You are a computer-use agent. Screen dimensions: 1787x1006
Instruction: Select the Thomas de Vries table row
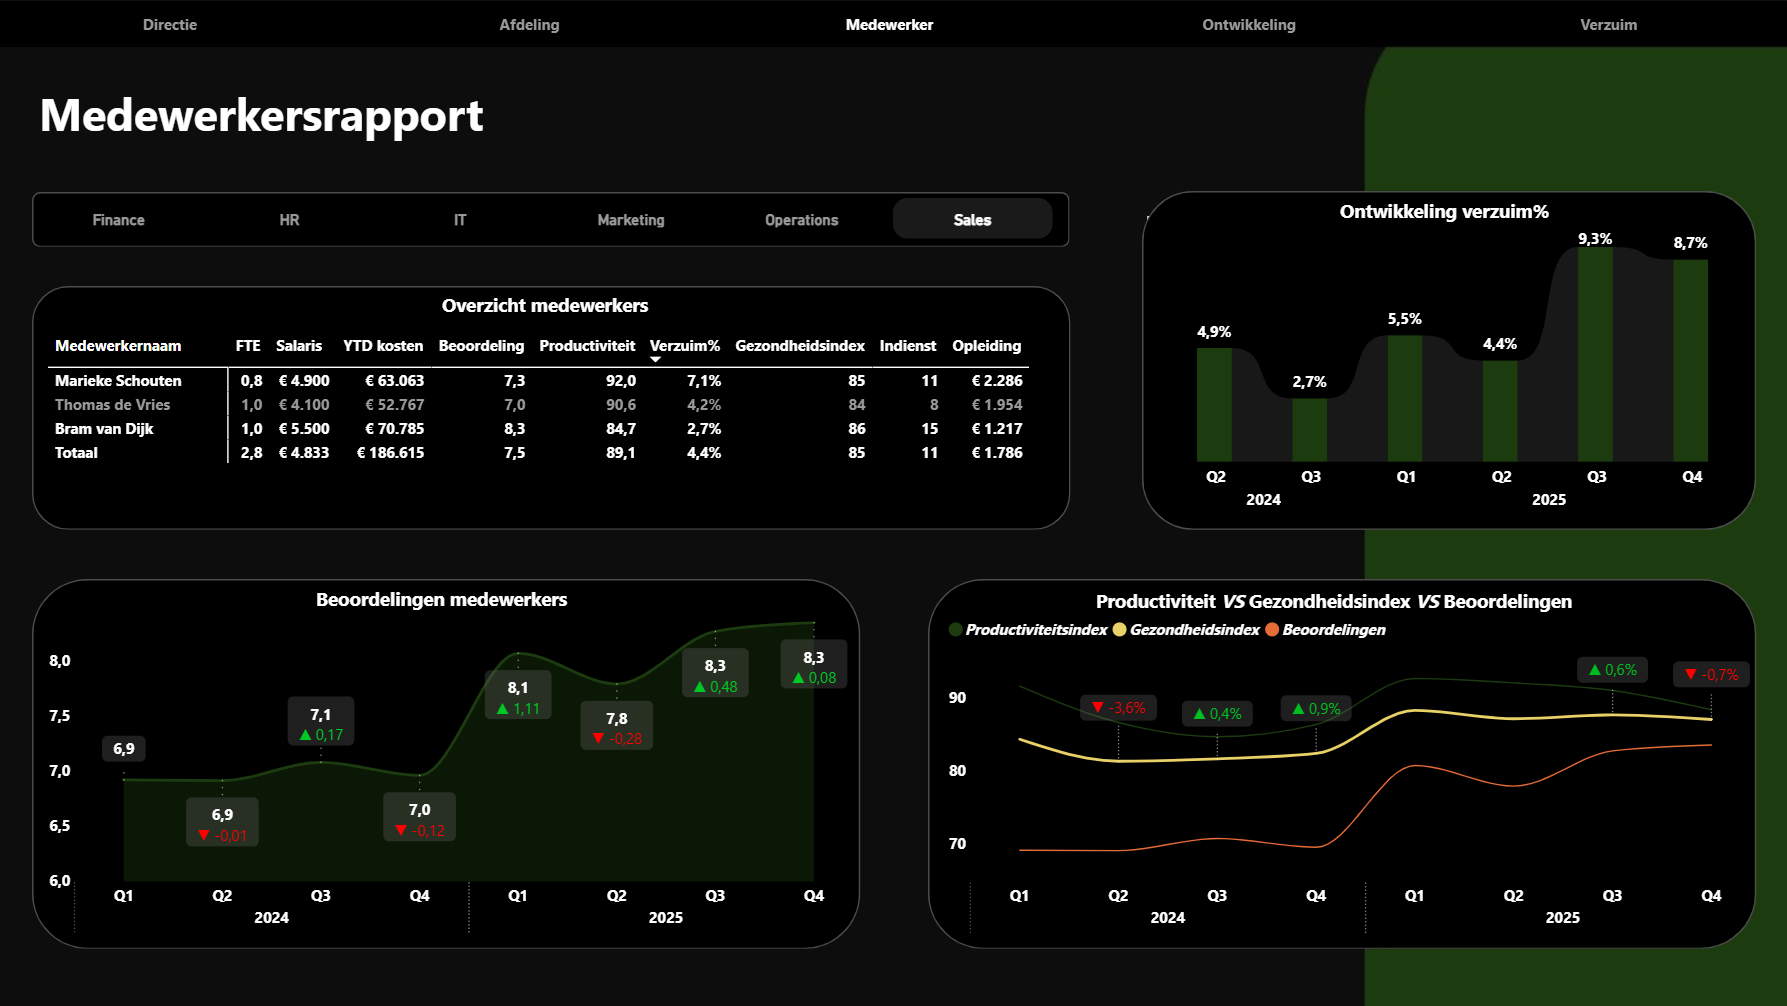click(x=113, y=405)
